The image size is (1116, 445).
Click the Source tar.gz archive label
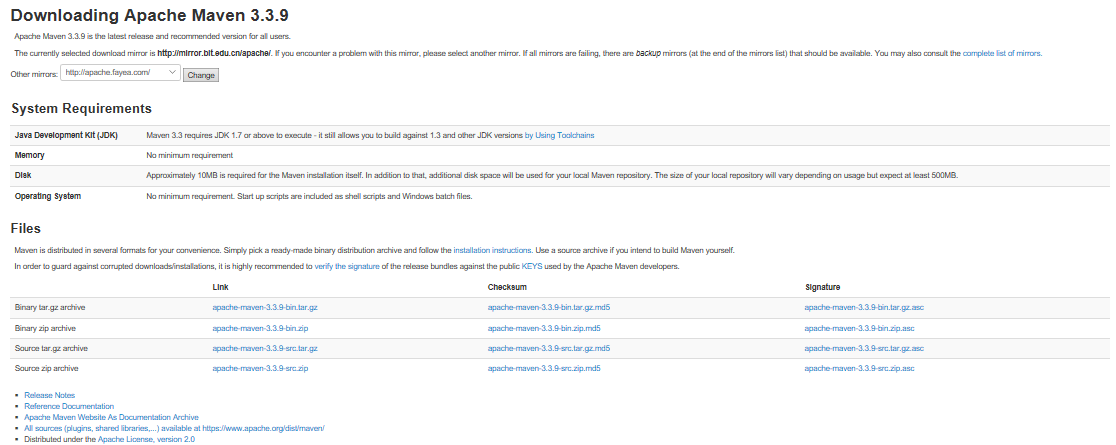click(x=51, y=348)
